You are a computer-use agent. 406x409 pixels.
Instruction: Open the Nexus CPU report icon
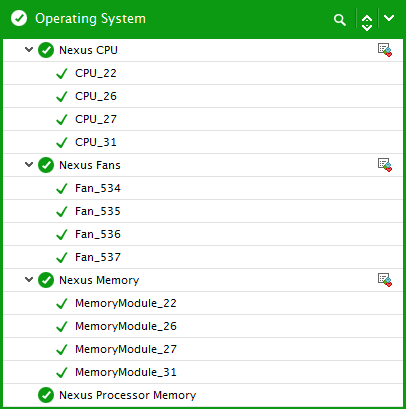(x=385, y=50)
